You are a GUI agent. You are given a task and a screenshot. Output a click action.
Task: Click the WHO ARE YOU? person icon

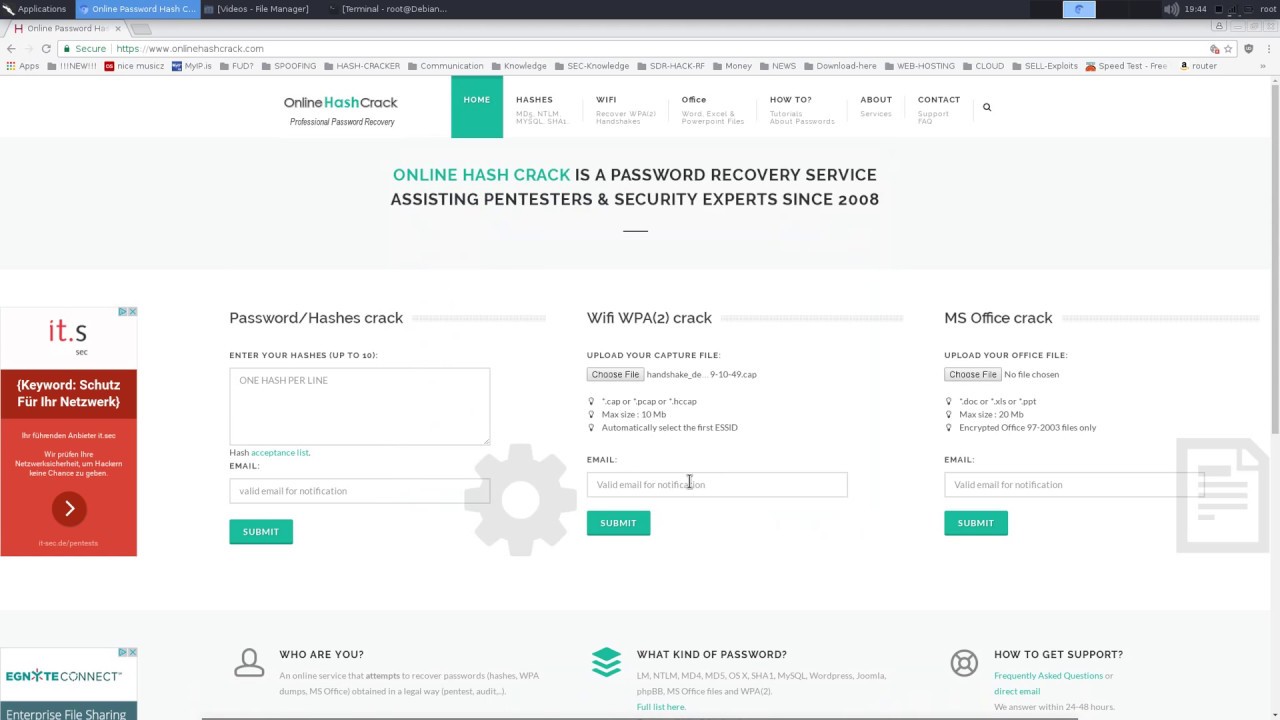point(249,662)
